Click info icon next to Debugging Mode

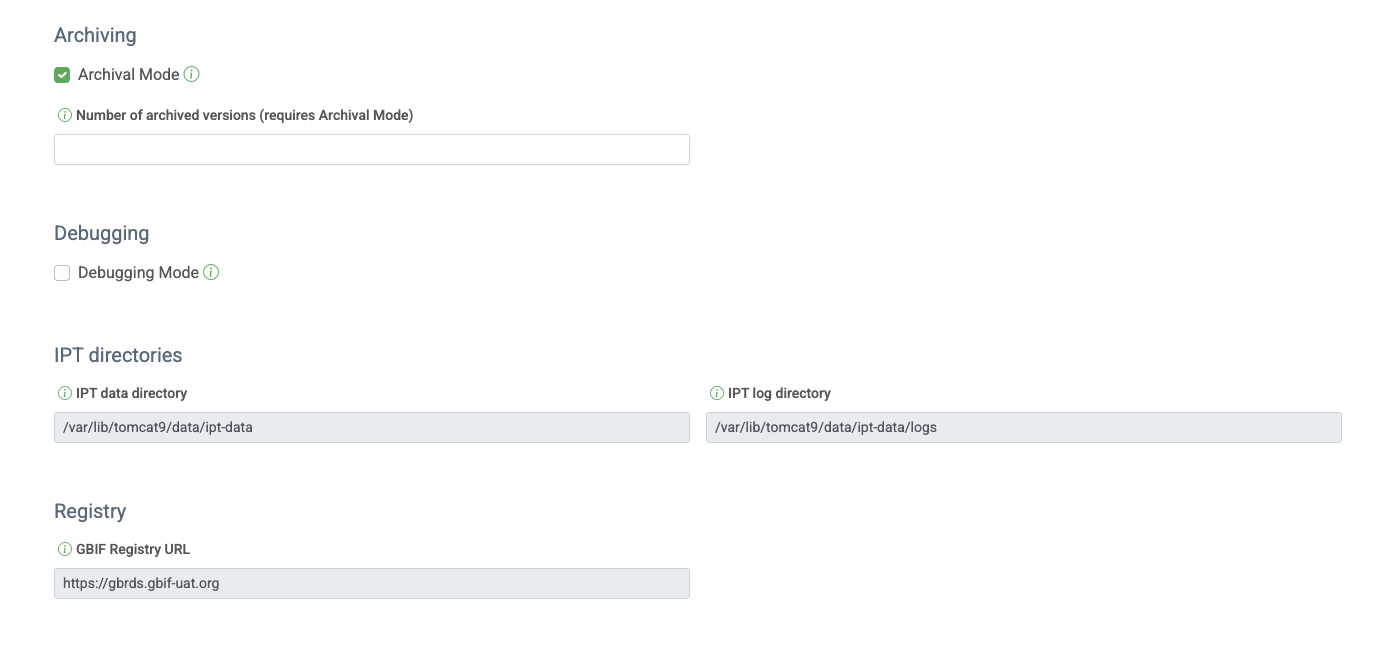211,272
